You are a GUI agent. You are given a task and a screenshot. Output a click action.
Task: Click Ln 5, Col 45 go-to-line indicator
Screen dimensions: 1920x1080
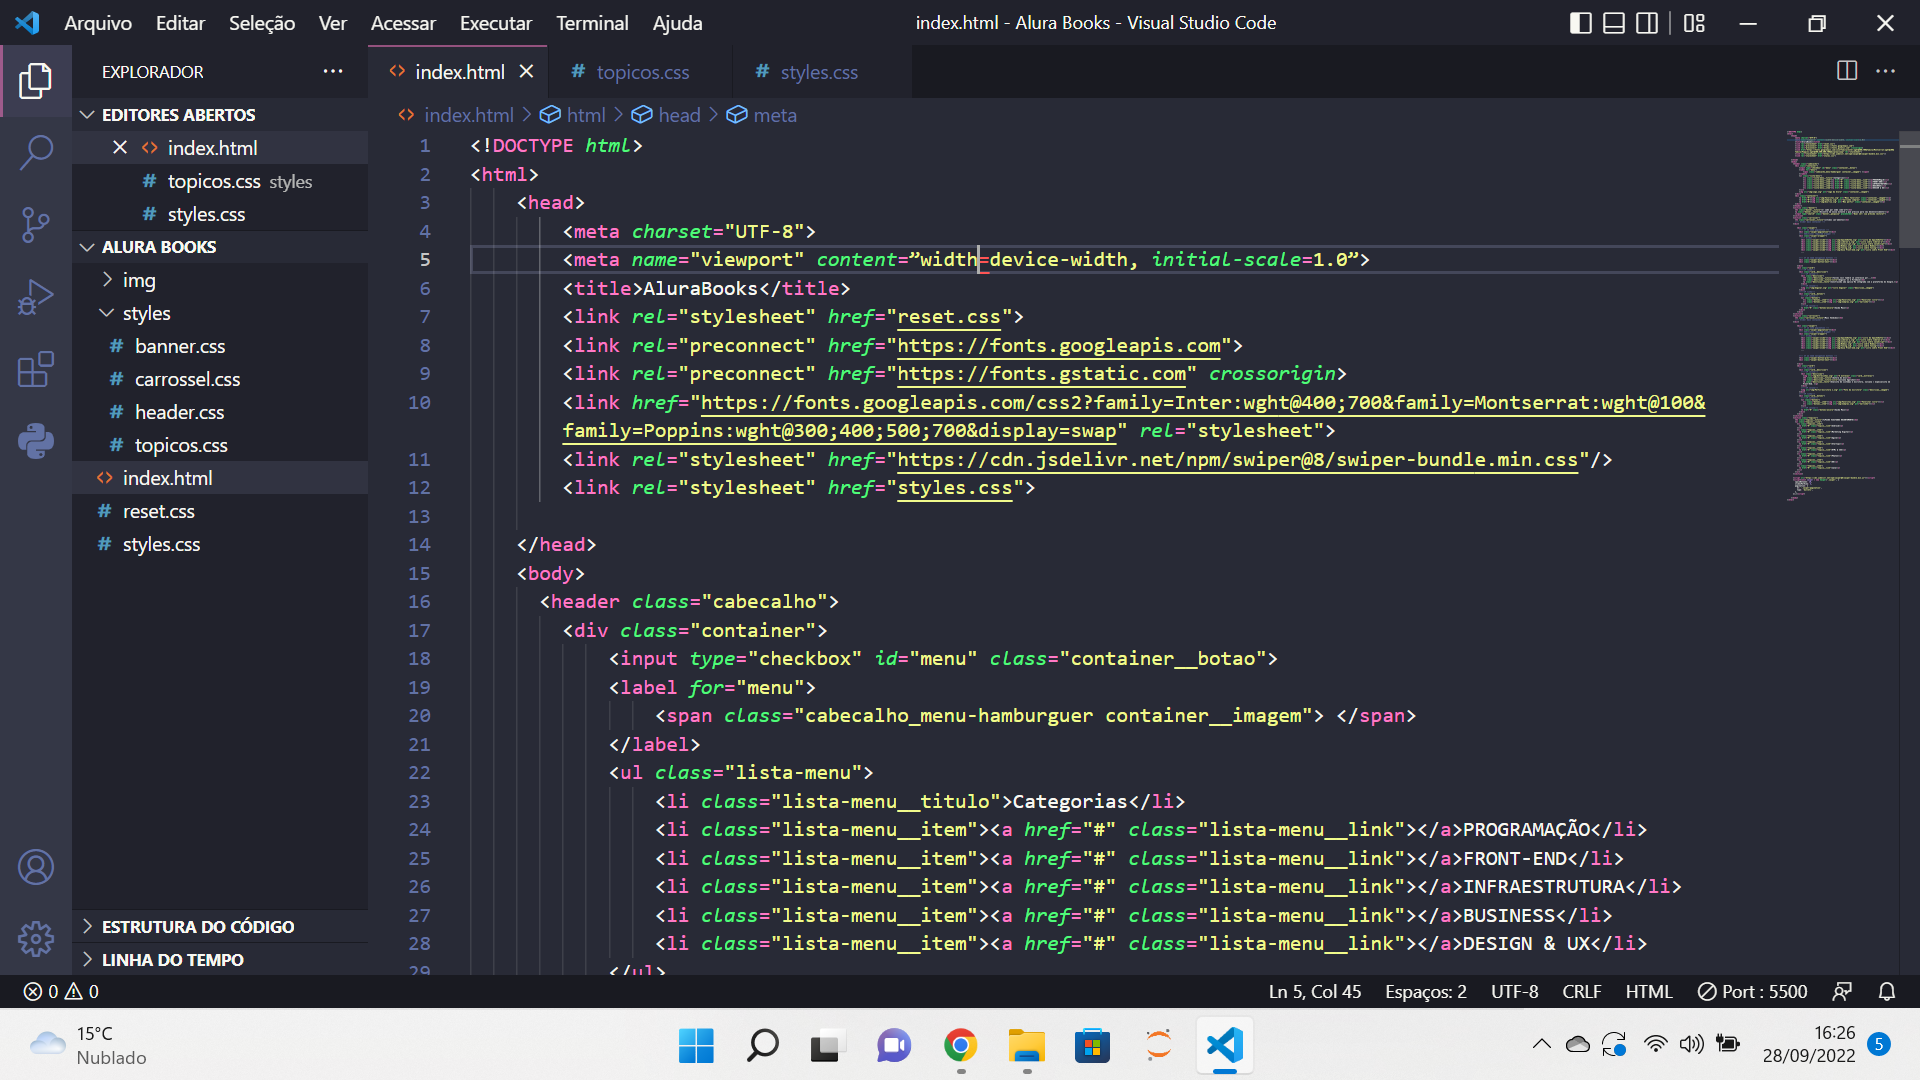(x=1315, y=991)
